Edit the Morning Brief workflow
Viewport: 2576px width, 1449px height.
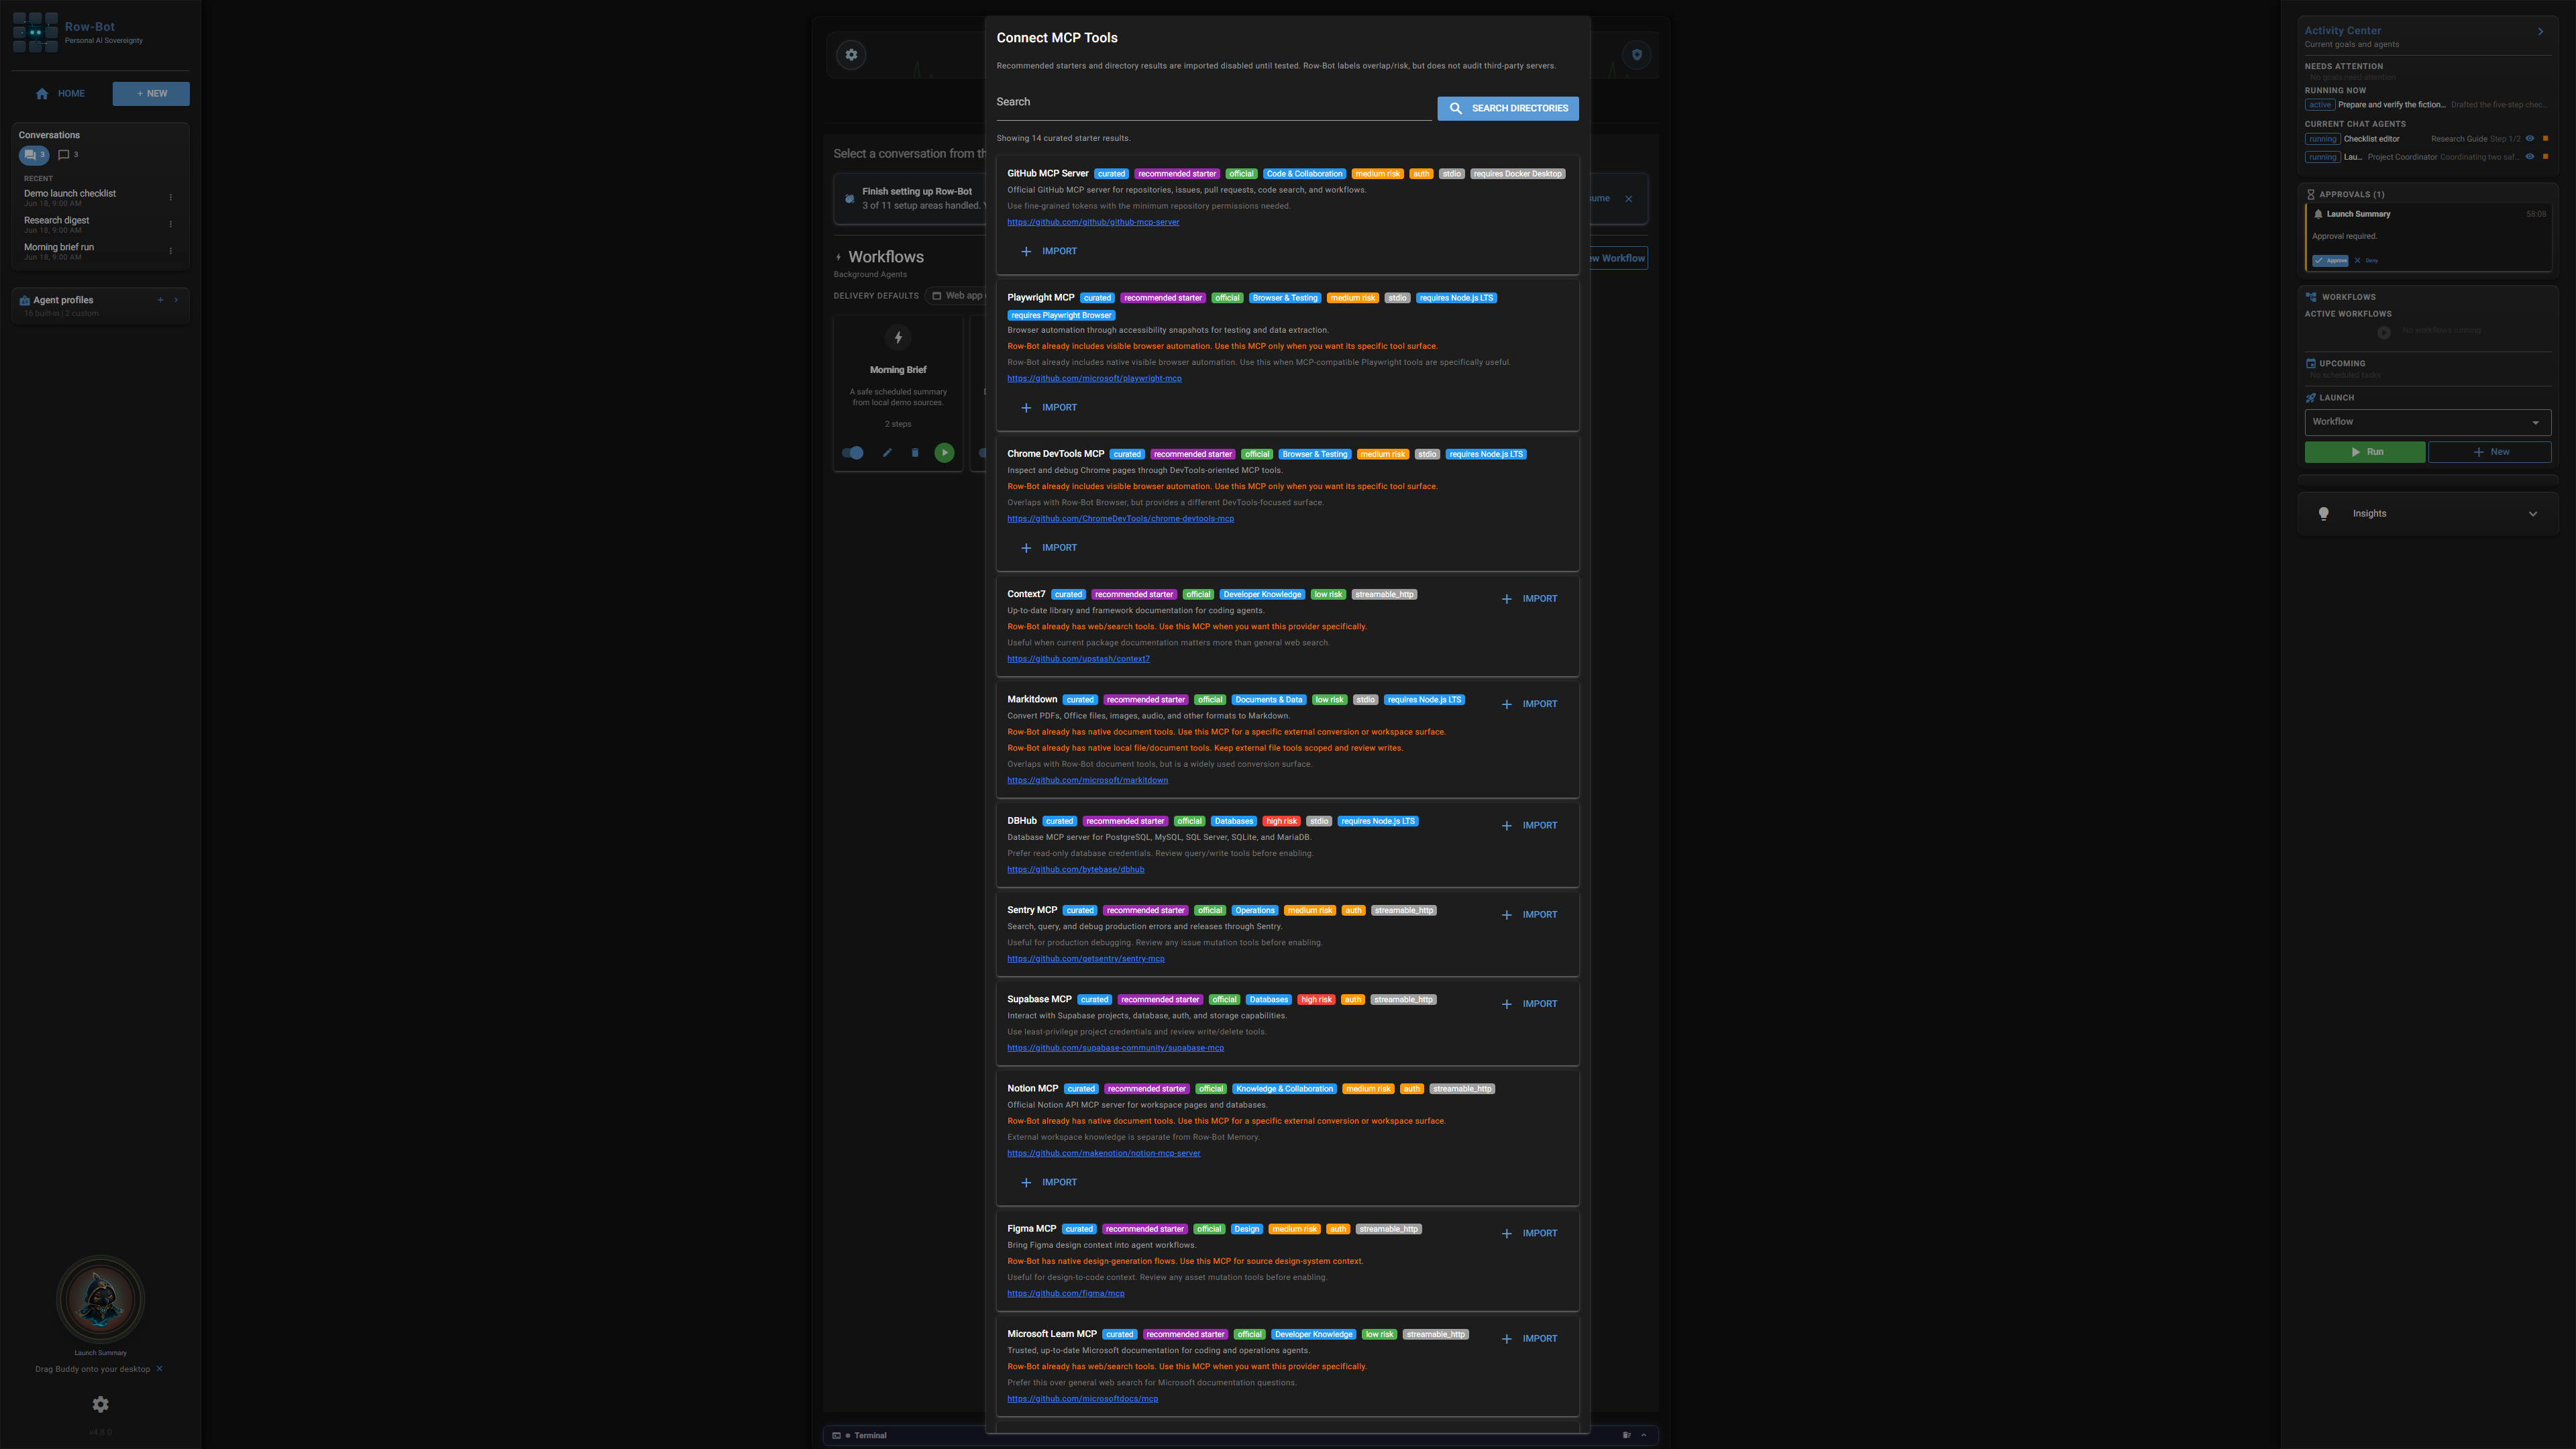pos(886,453)
